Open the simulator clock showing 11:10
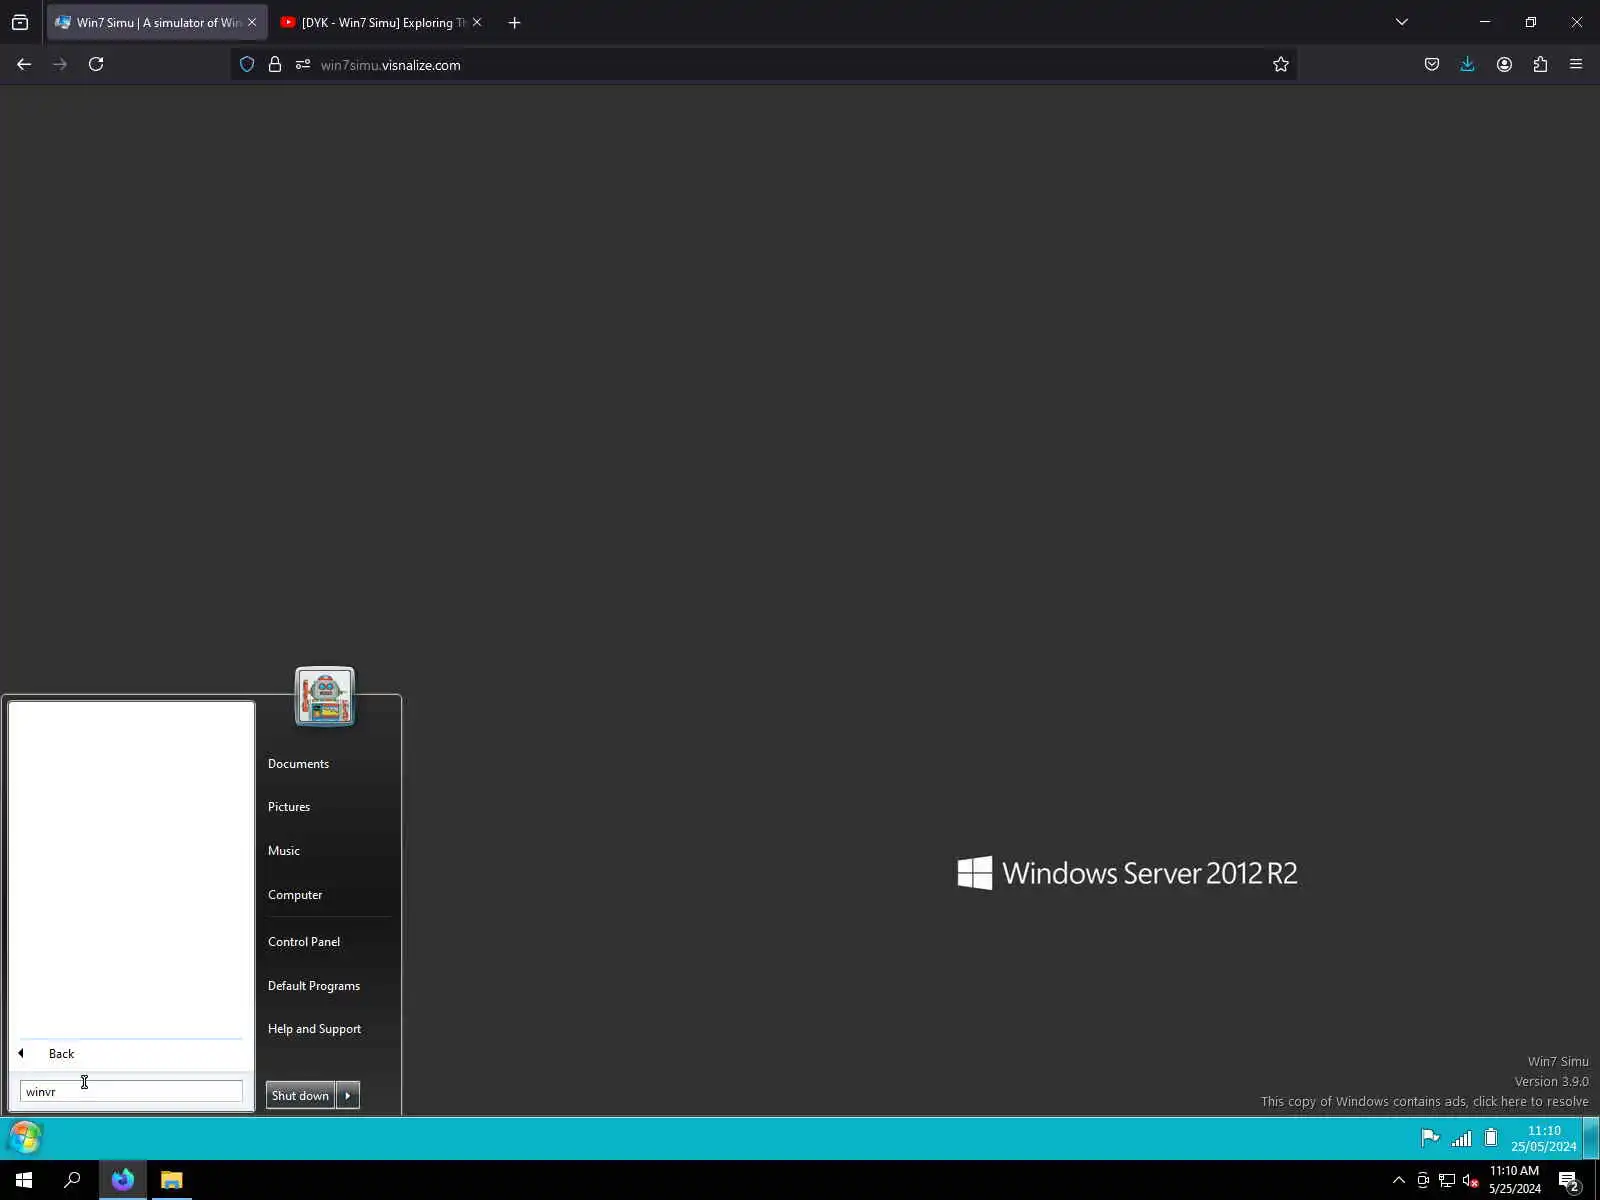The image size is (1600, 1200). tap(1544, 1138)
